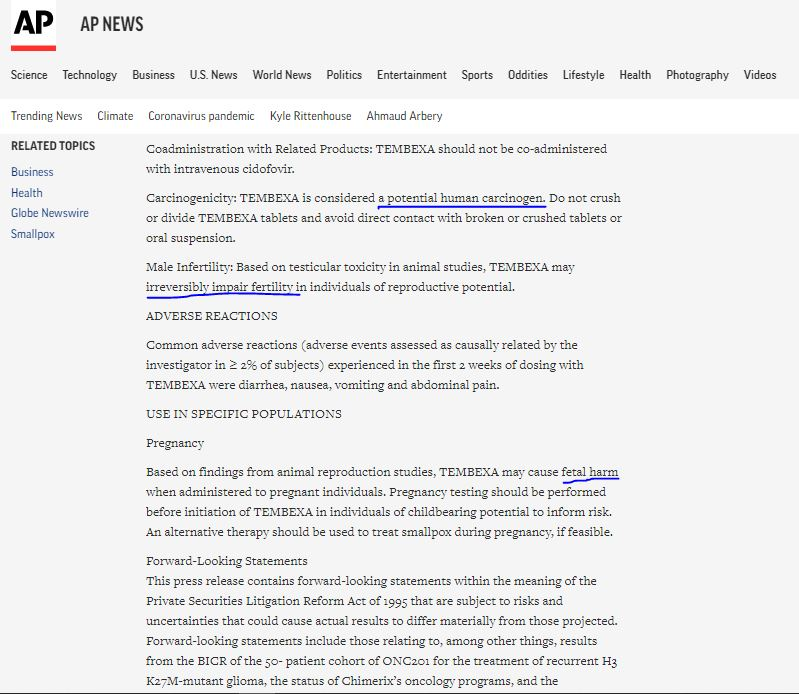
Task: Open Business under Related Topics
Action: tap(32, 172)
